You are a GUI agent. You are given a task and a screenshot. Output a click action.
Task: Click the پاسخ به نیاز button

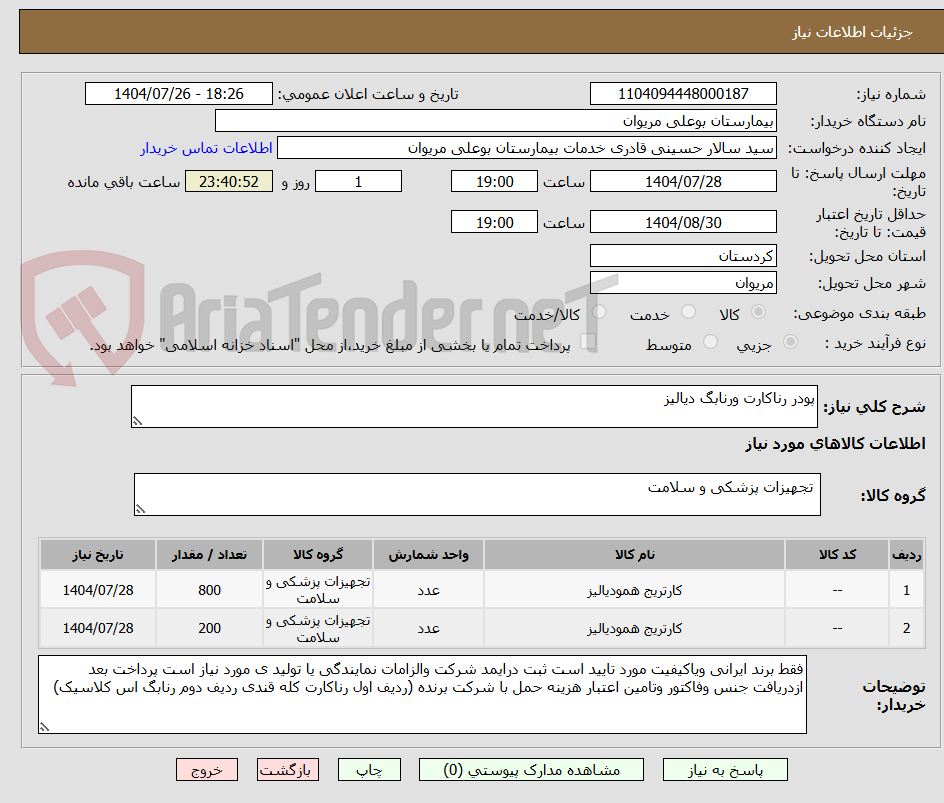tap(725, 769)
